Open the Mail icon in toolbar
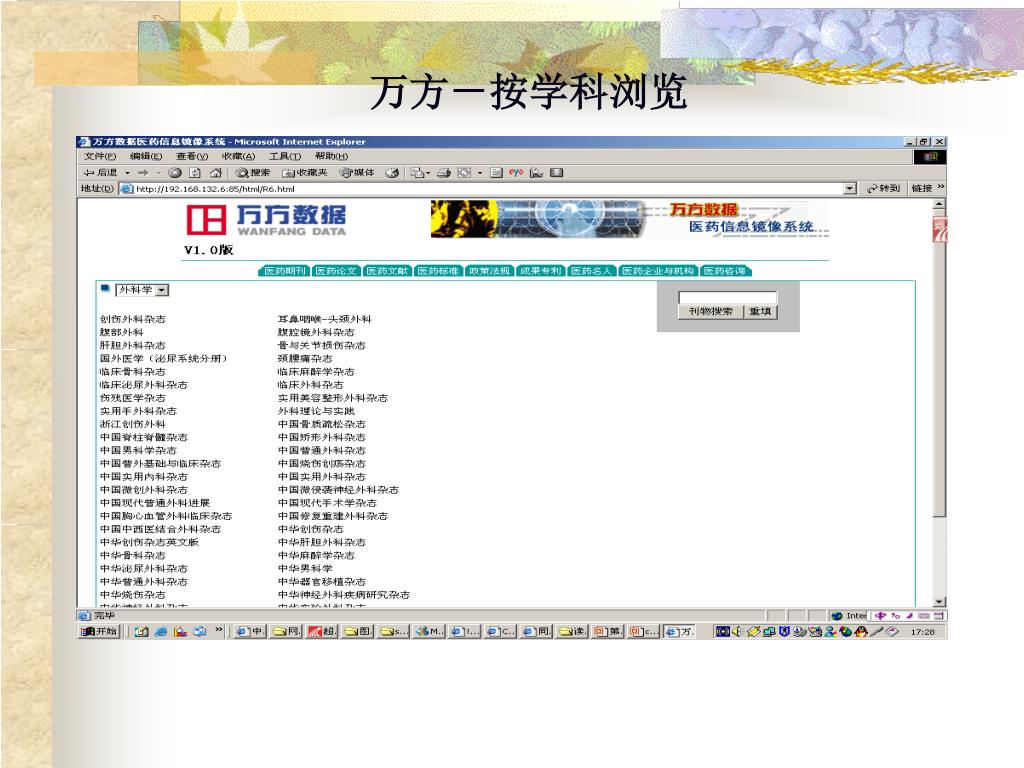This screenshot has height=768, width=1024. point(417,172)
